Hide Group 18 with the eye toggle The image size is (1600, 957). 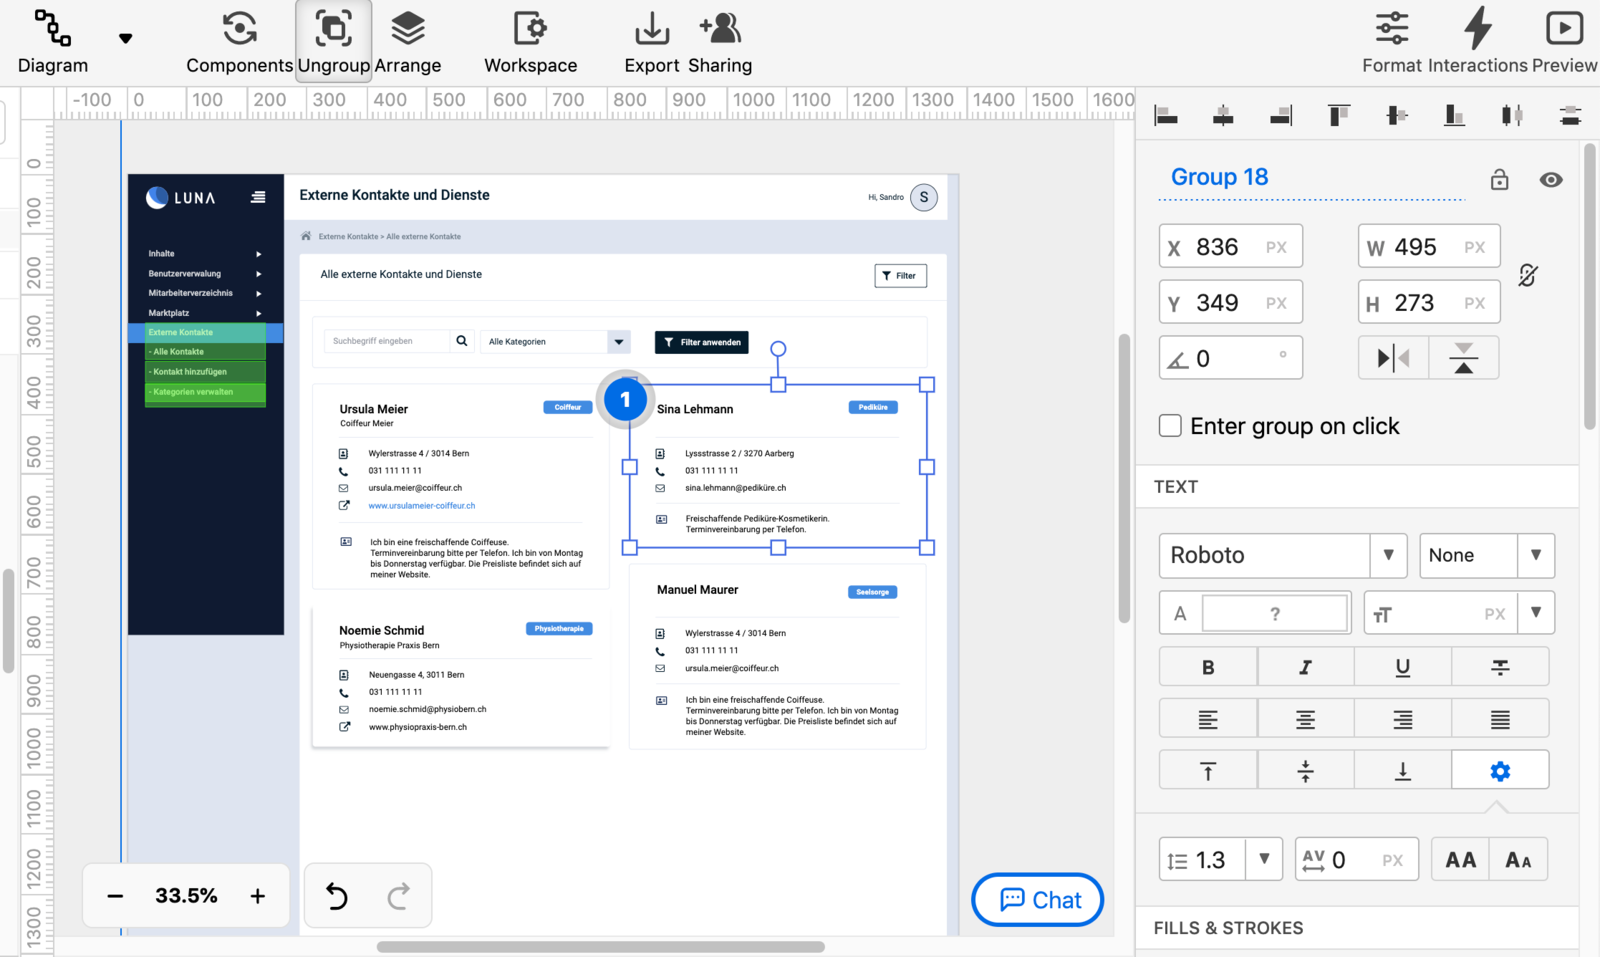(x=1551, y=180)
